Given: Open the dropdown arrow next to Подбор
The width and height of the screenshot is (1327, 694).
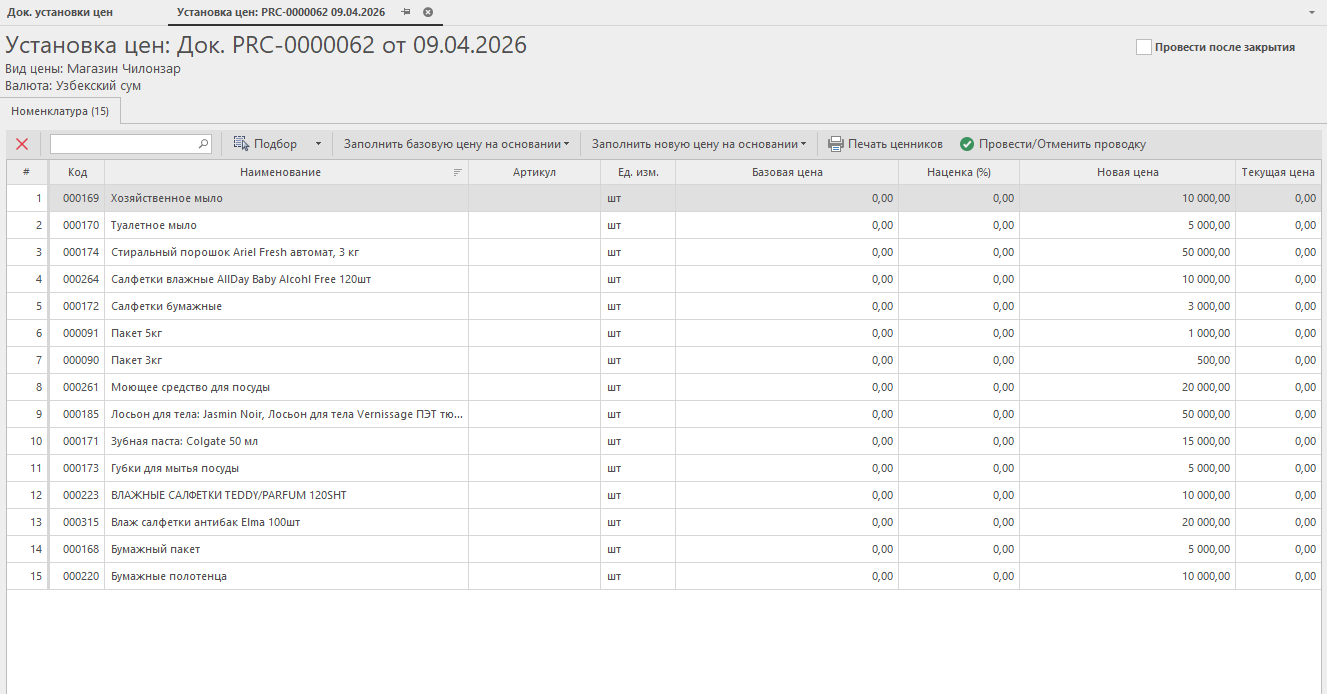Looking at the screenshot, I should coord(318,144).
